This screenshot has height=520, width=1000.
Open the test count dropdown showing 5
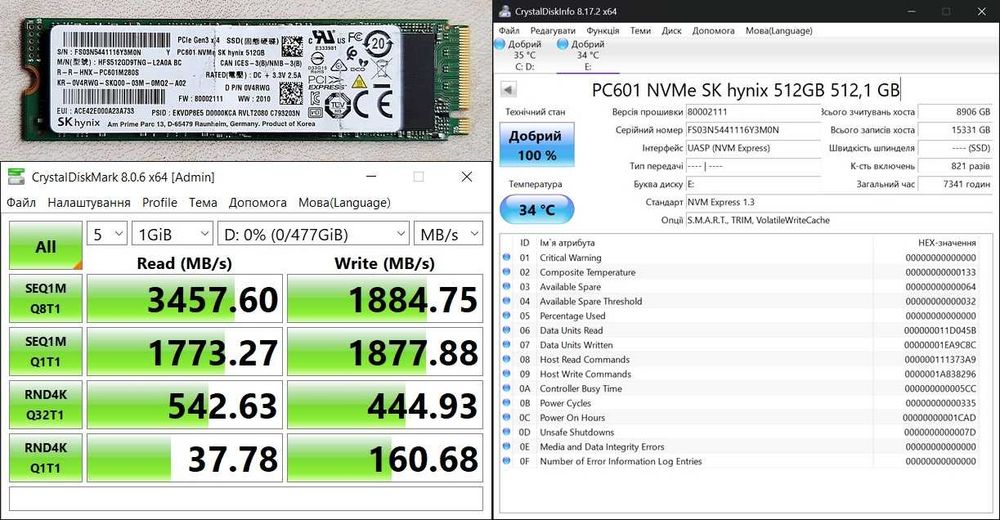(x=107, y=234)
